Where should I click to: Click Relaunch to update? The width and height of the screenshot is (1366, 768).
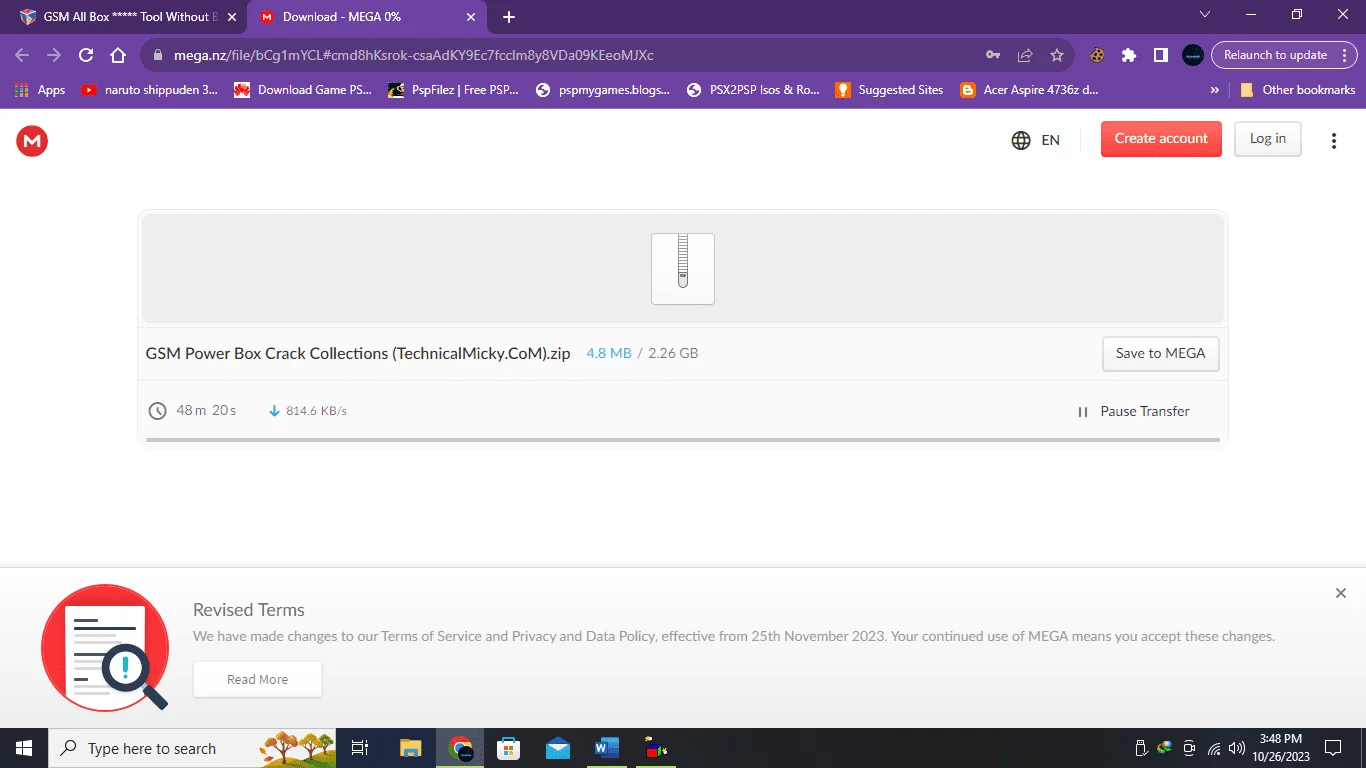coord(1283,55)
